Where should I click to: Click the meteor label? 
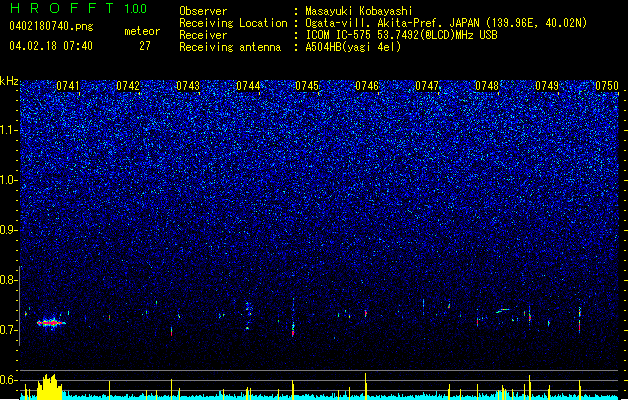point(142,31)
